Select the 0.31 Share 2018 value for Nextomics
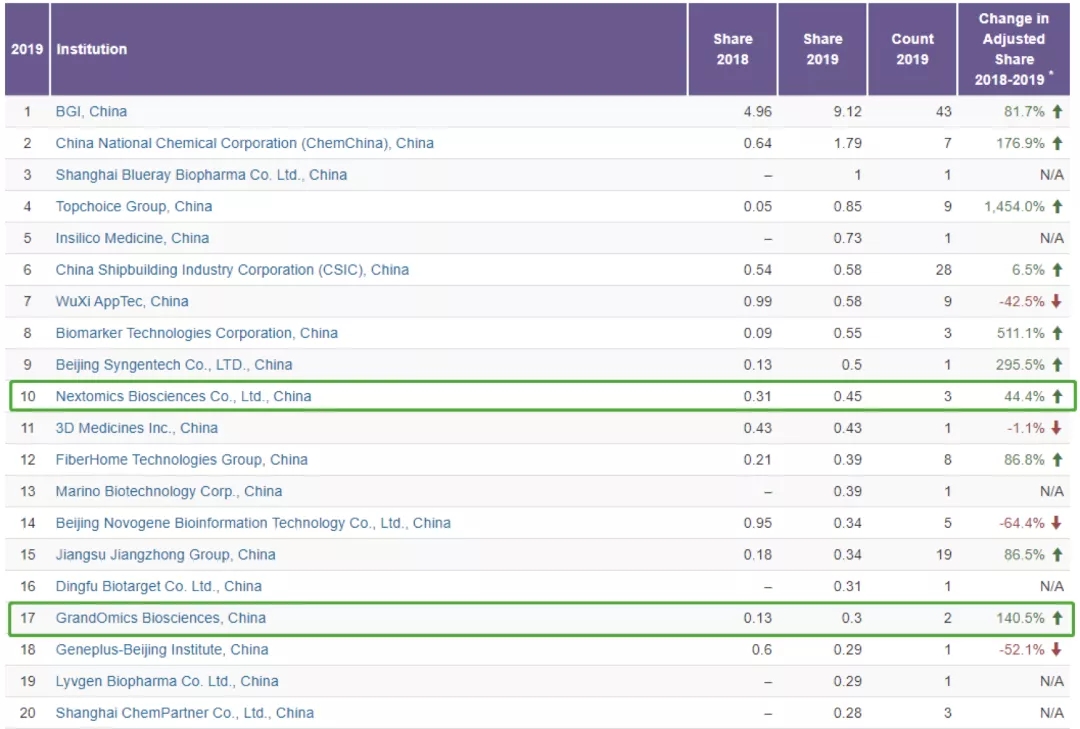The image size is (1080, 729). pos(758,397)
